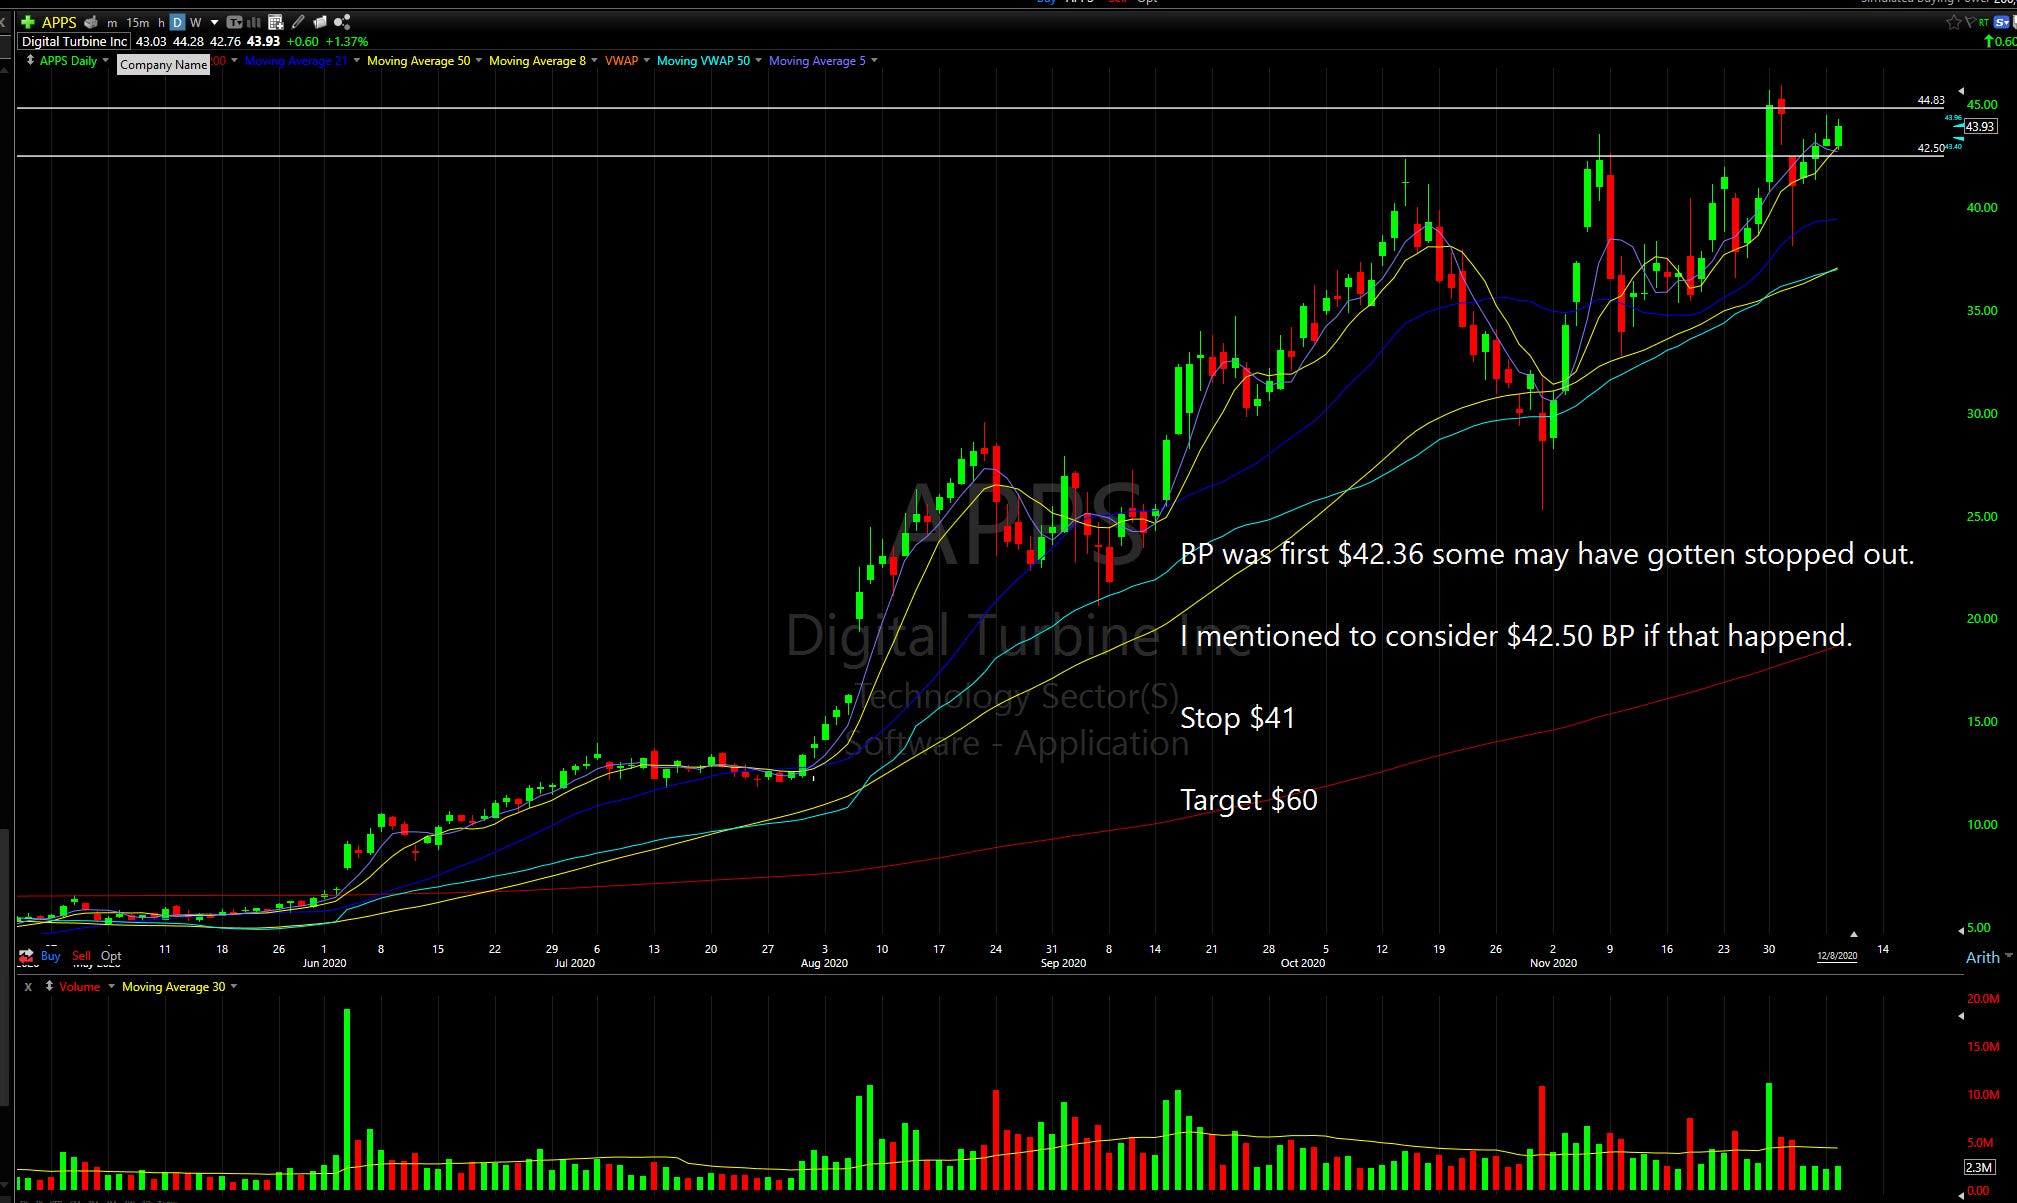Switch to hourly timeframe h
The image size is (2017, 1203).
tap(161, 22)
